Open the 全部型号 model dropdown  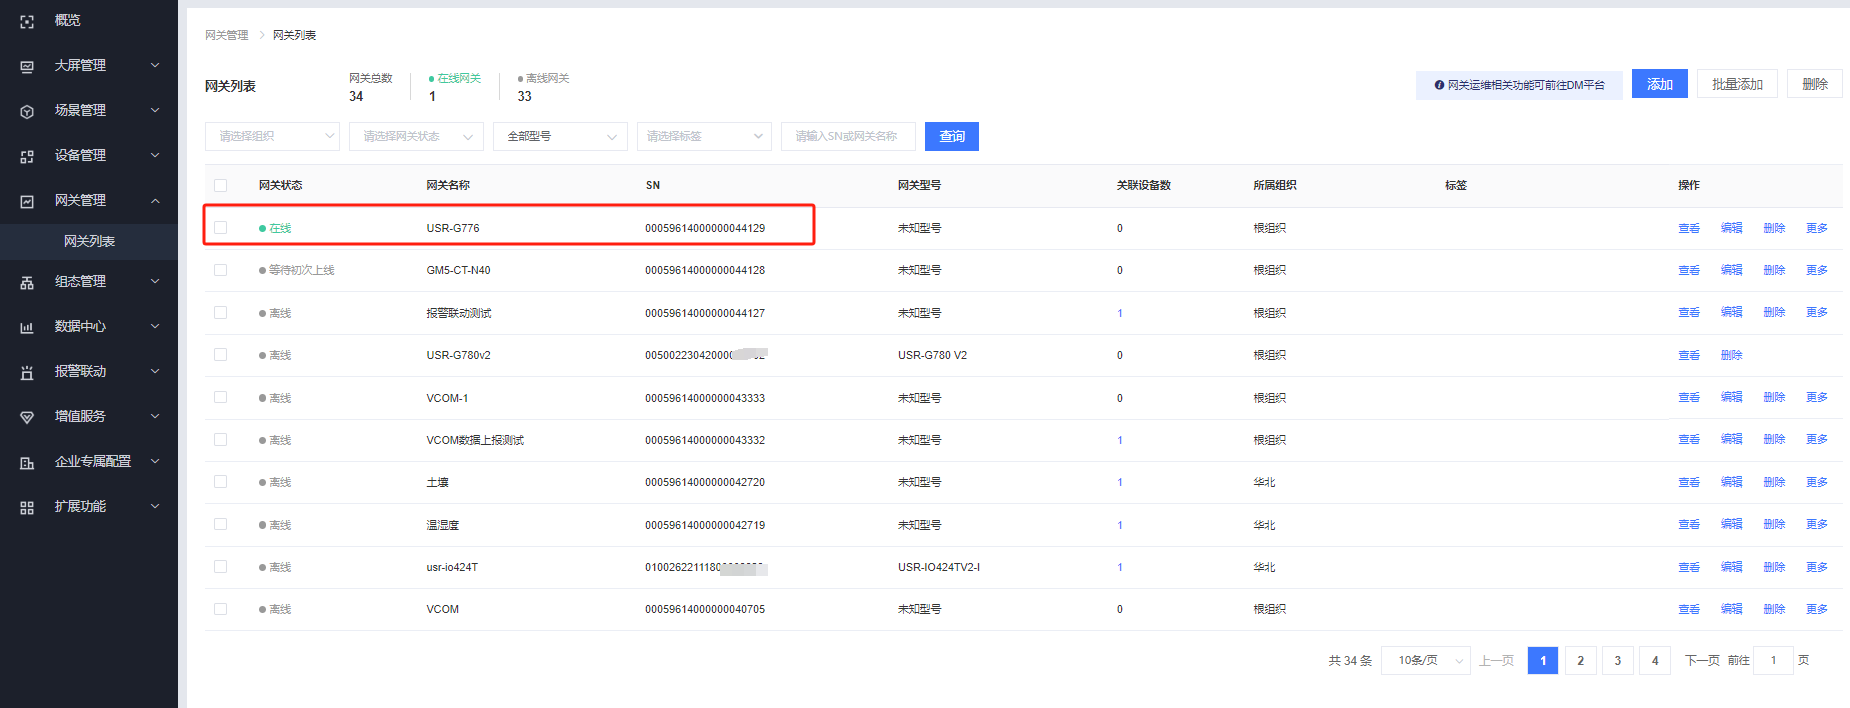tap(560, 136)
